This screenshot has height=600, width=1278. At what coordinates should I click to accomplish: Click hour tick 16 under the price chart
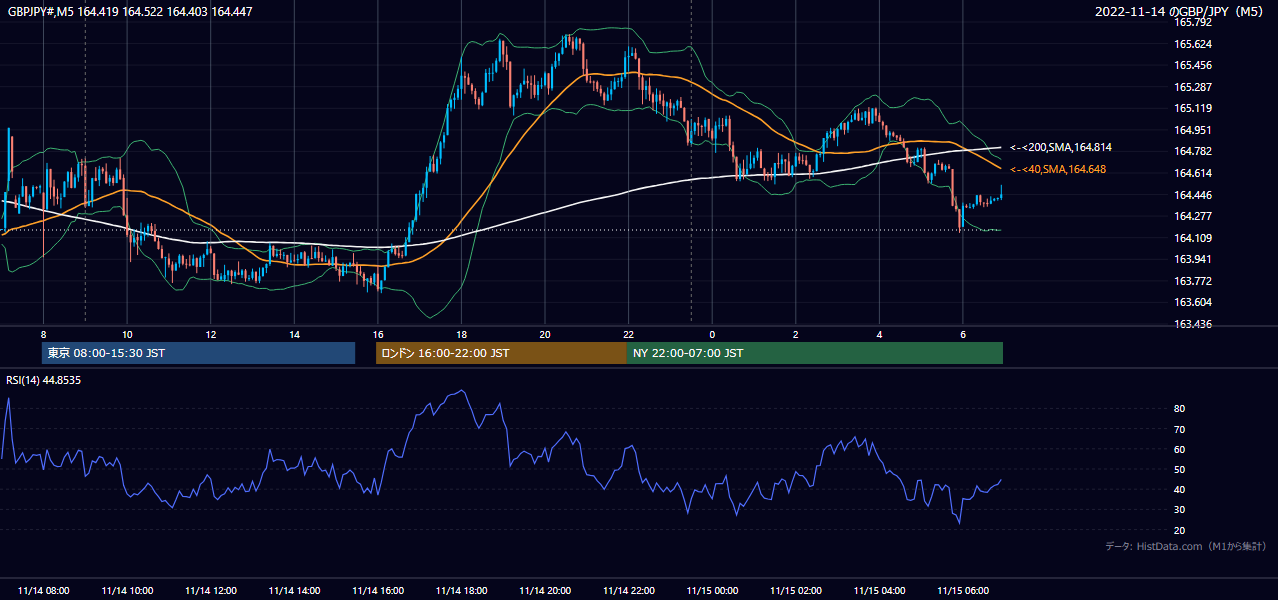pyautogui.click(x=378, y=334)
